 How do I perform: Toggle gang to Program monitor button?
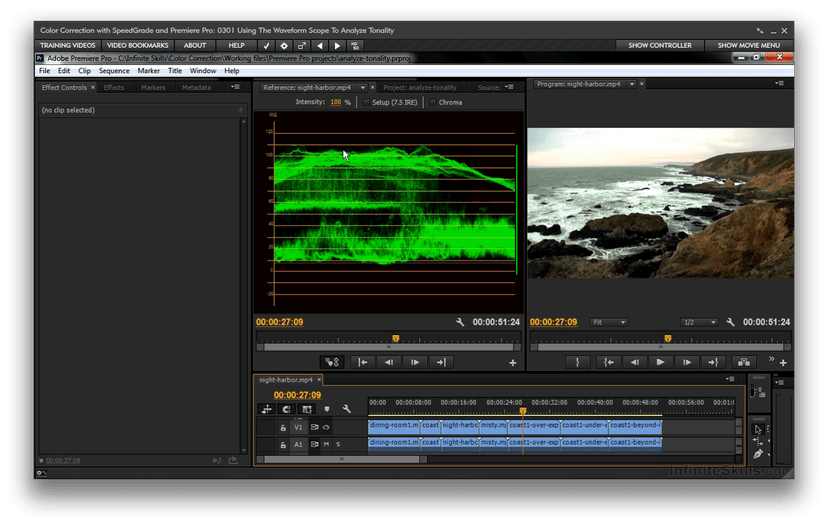click(332, 362)
